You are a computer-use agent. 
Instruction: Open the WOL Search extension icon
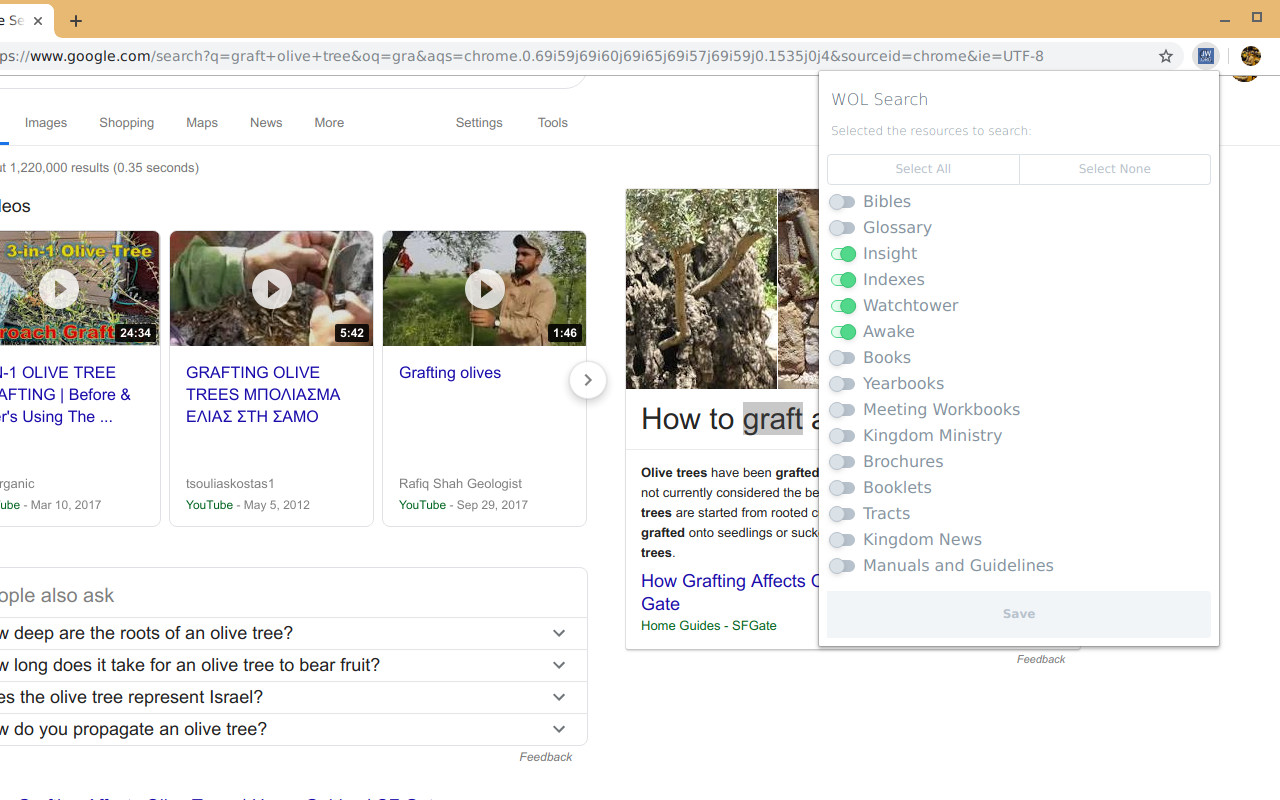[x=1206, y=56]
